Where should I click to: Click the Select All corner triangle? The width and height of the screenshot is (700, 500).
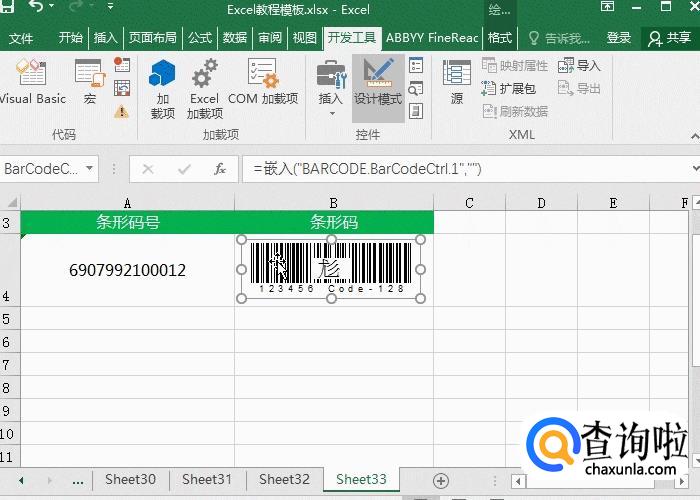pyautogui.click(x=11, y=203)
